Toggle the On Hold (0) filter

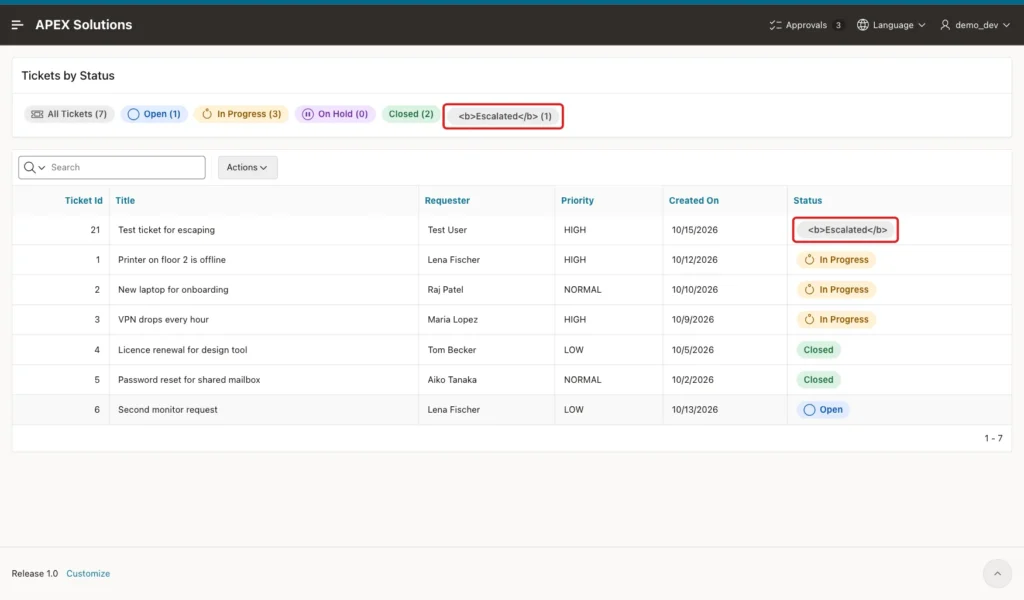(x=335, y=114)
